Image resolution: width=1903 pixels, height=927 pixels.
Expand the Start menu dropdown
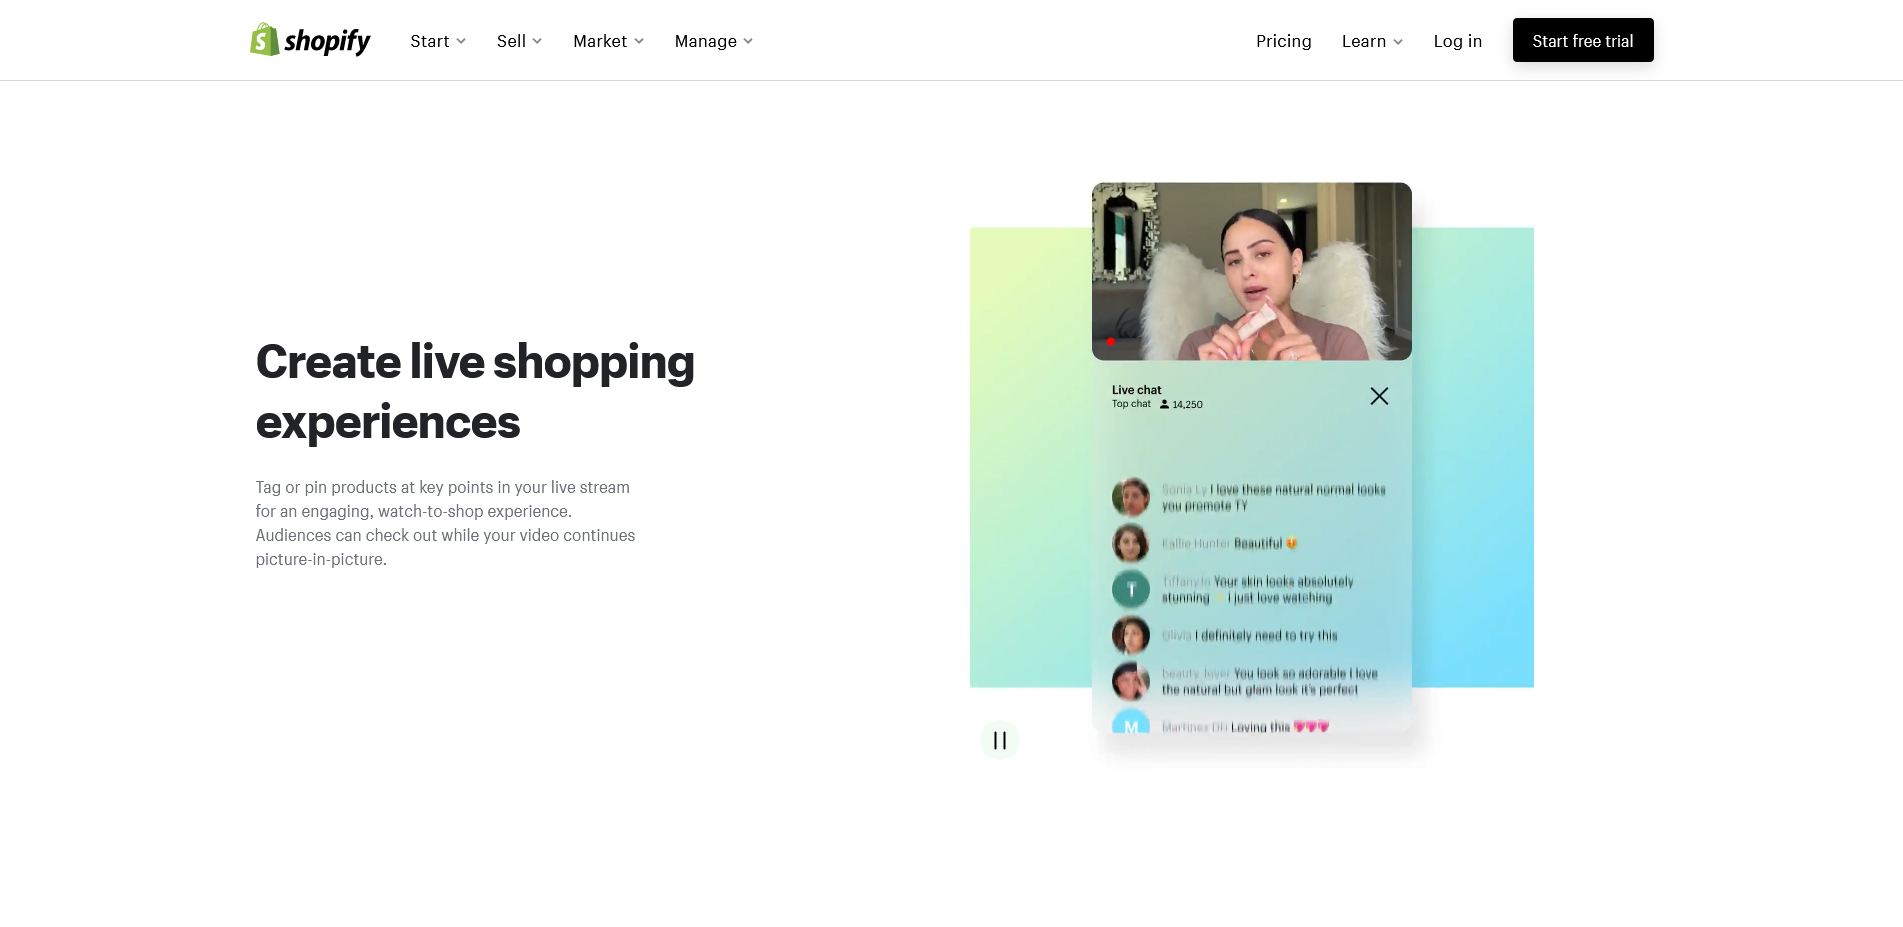click(438, 41)
